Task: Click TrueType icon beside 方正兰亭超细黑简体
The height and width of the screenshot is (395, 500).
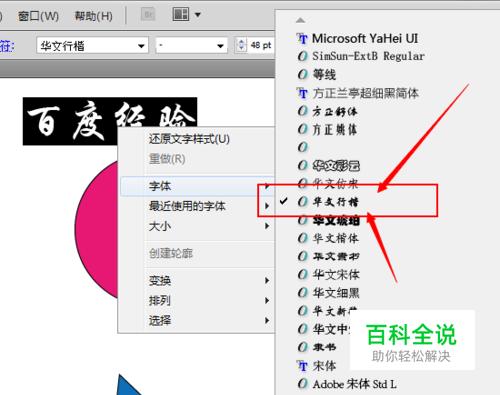Action: 302,93
